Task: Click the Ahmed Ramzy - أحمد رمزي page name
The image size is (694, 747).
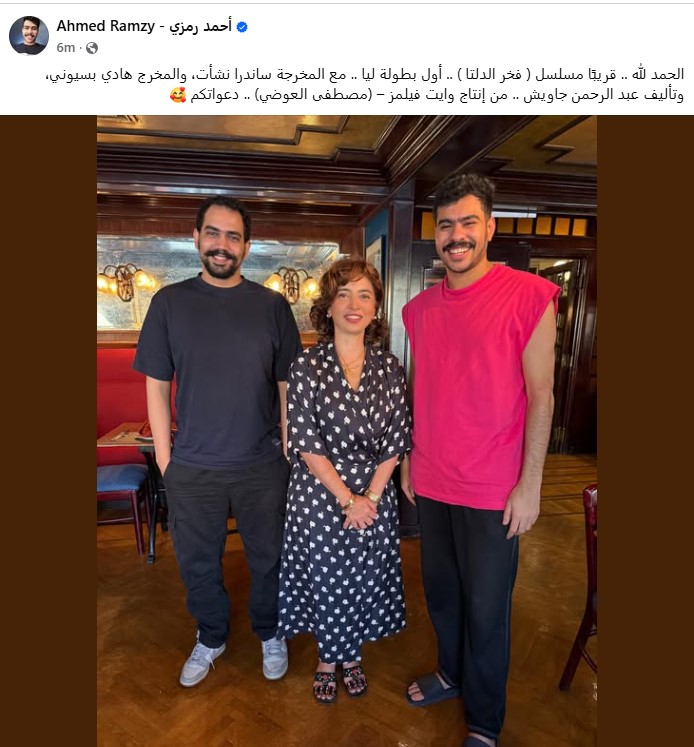Action: click(144, 26)
